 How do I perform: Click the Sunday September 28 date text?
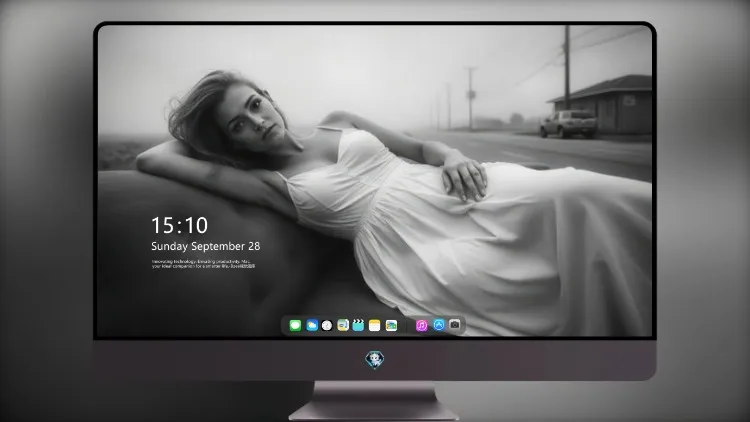[206, 246]
